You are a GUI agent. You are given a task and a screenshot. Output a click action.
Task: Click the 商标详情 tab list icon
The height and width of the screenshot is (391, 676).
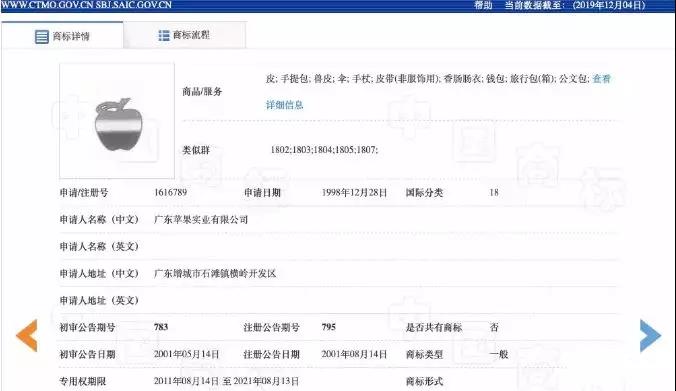[41, 37]
